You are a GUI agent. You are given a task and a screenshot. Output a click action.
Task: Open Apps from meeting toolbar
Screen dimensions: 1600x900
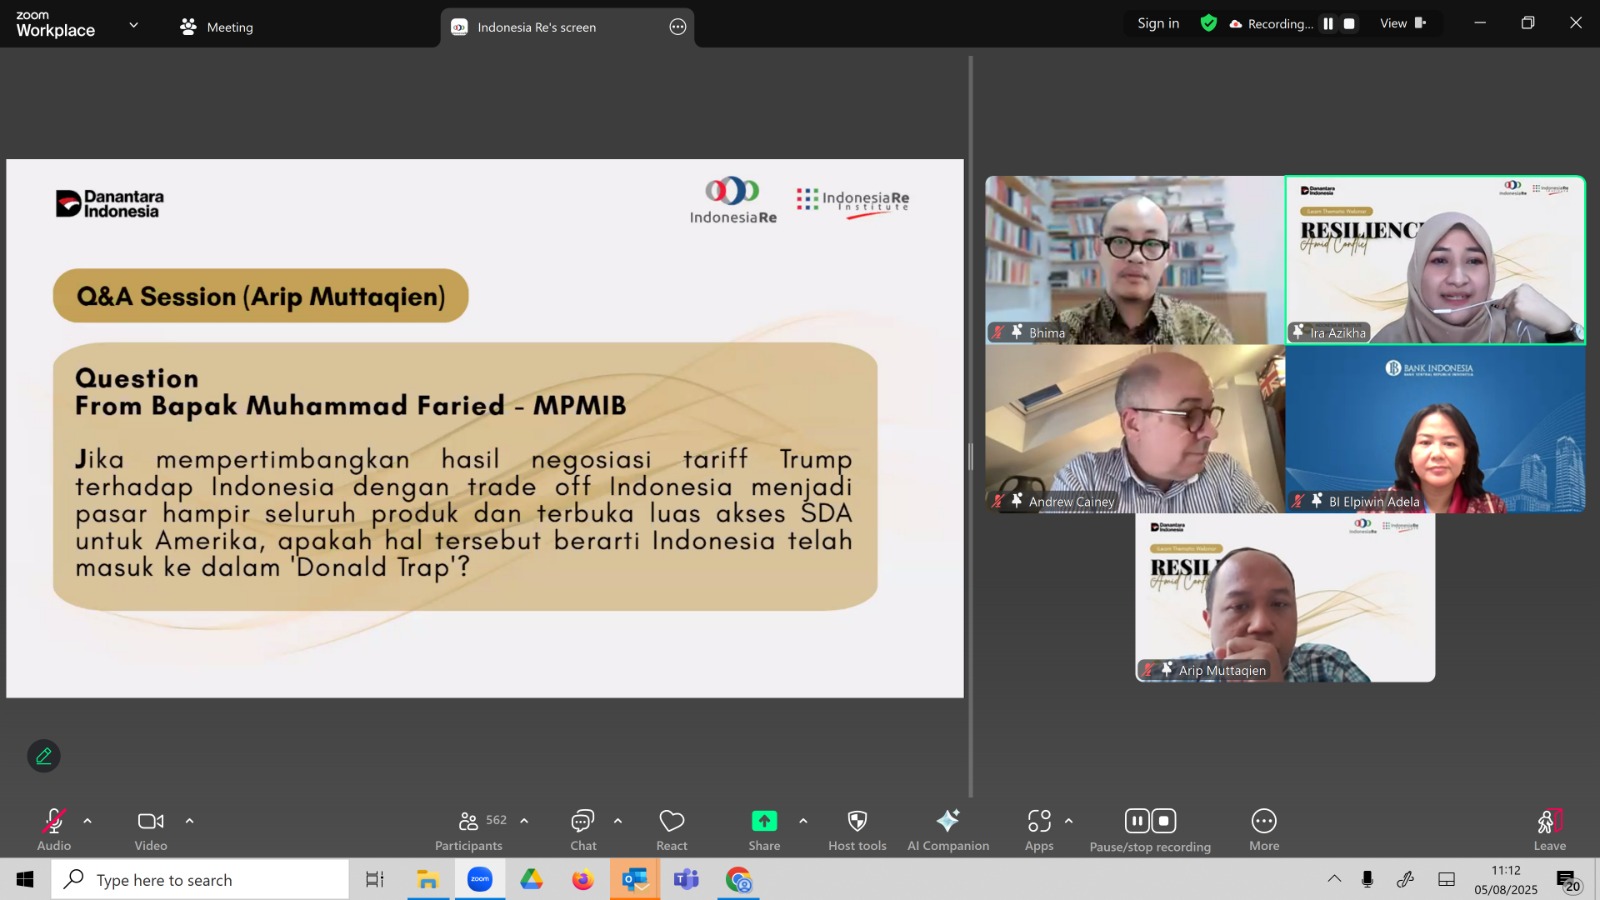(x=1039, y=830)
